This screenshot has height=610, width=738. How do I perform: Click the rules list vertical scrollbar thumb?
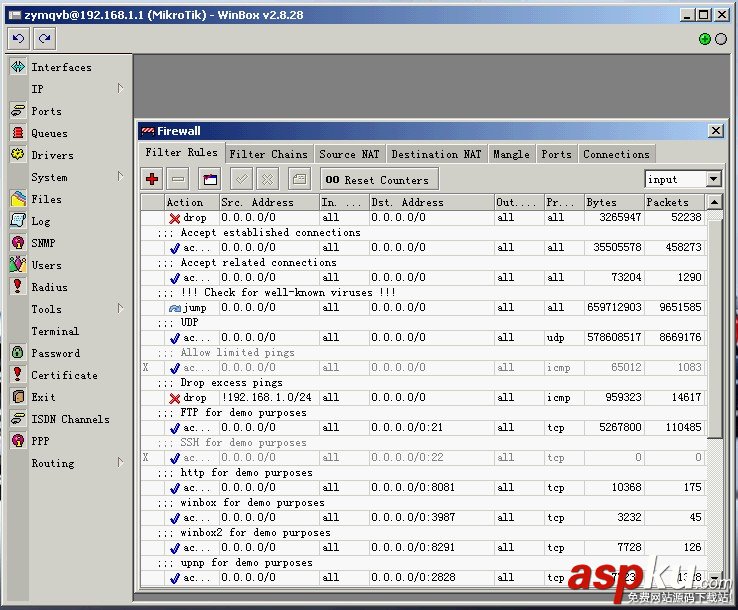tap(714, 328)
